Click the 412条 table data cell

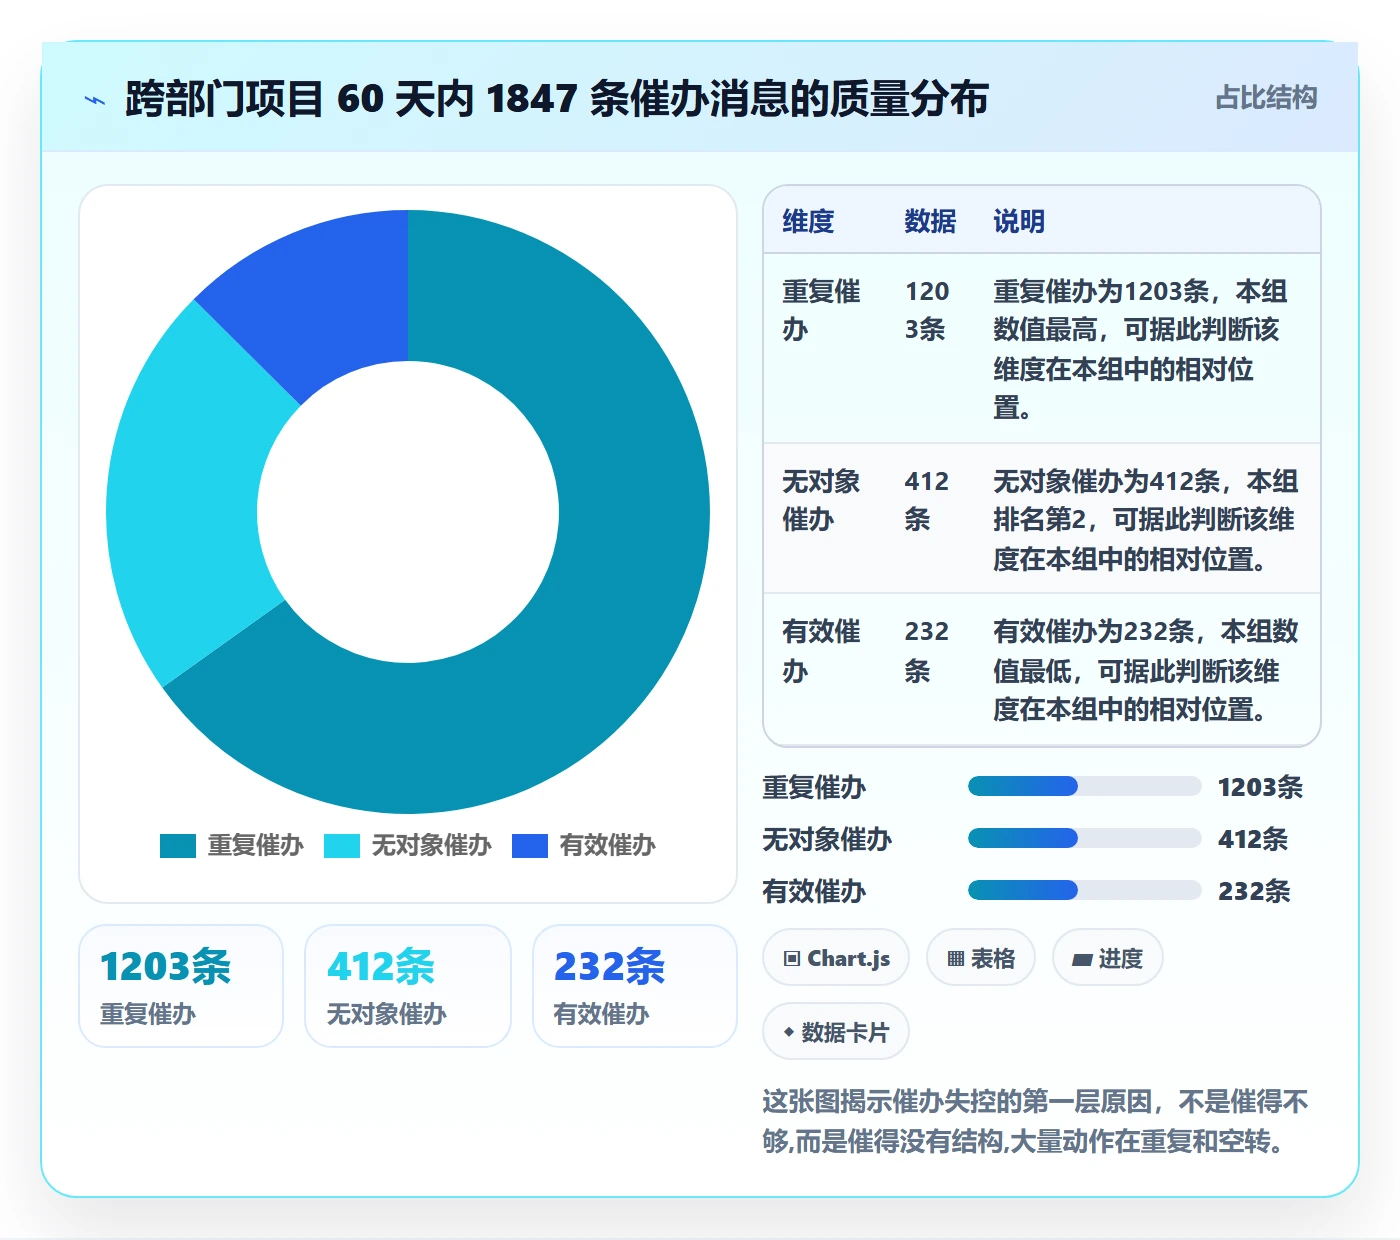click(927, 500)
